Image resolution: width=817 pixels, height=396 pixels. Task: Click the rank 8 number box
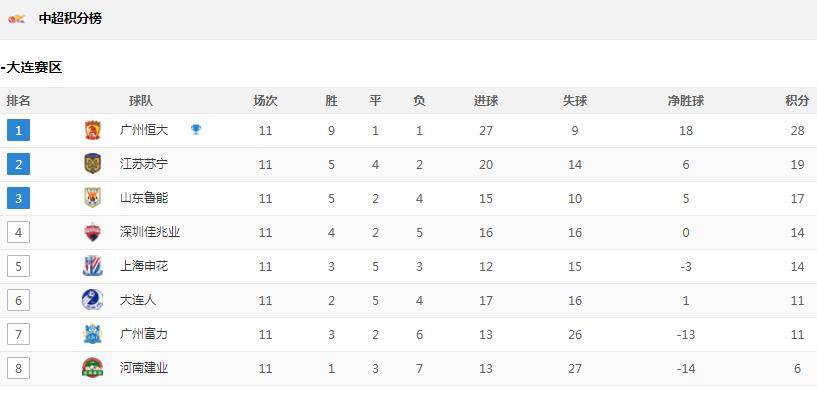18,368
